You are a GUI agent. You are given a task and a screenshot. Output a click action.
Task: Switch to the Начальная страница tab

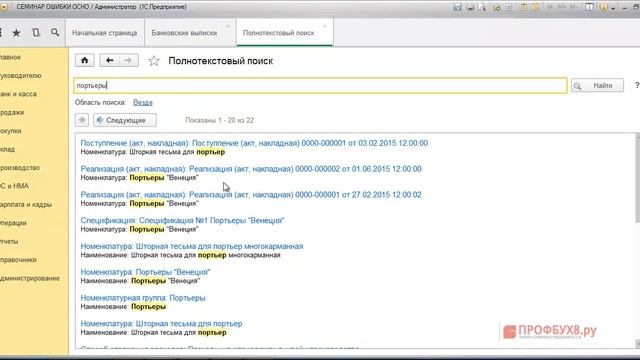[x=104, y=33]
